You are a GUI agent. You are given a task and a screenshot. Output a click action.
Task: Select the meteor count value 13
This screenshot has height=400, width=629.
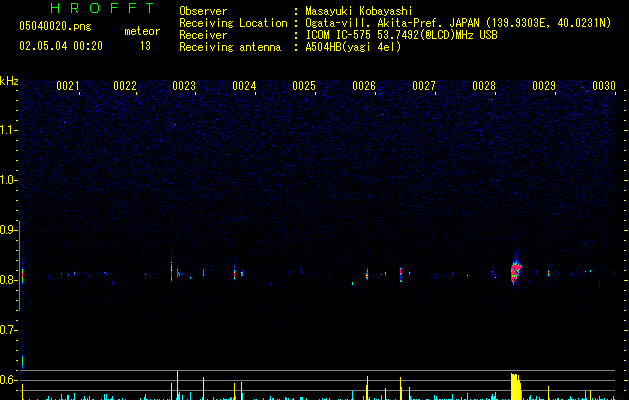[145, 46]
